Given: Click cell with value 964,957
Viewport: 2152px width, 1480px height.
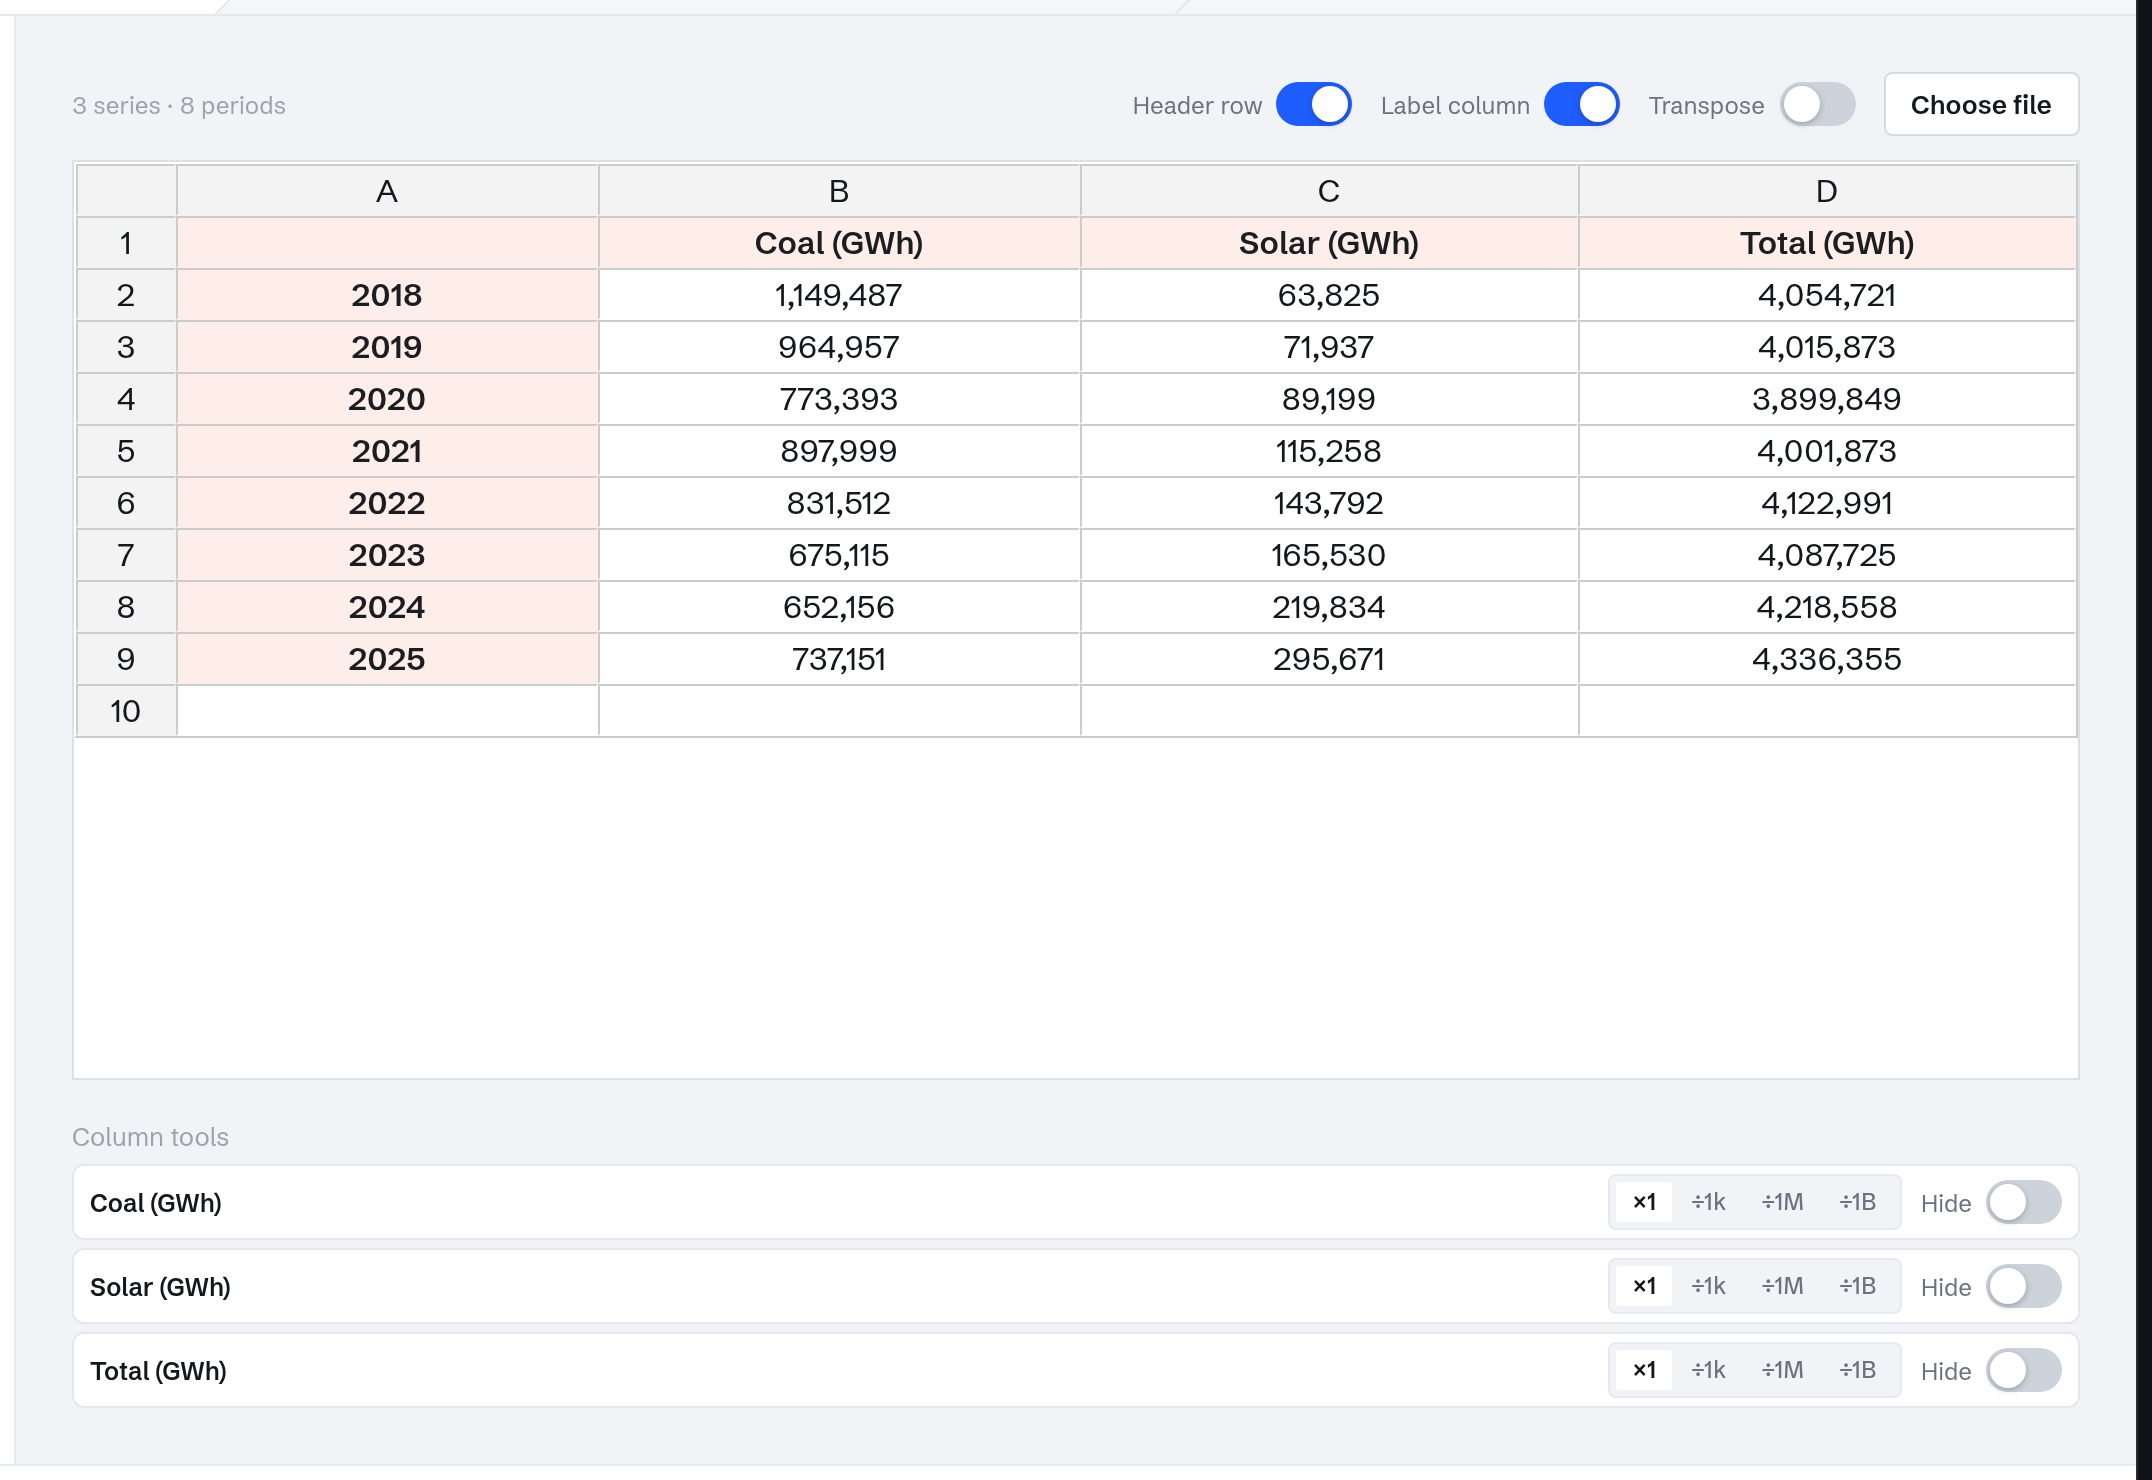Looking at the screenshot, I should pyautogui.click(x=839, y=347).
